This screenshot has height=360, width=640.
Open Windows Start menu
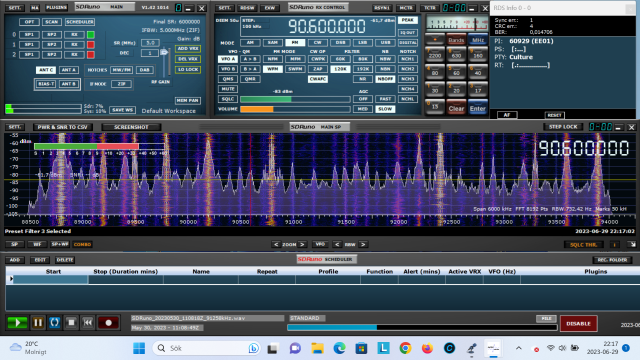(x=139, y=348)
